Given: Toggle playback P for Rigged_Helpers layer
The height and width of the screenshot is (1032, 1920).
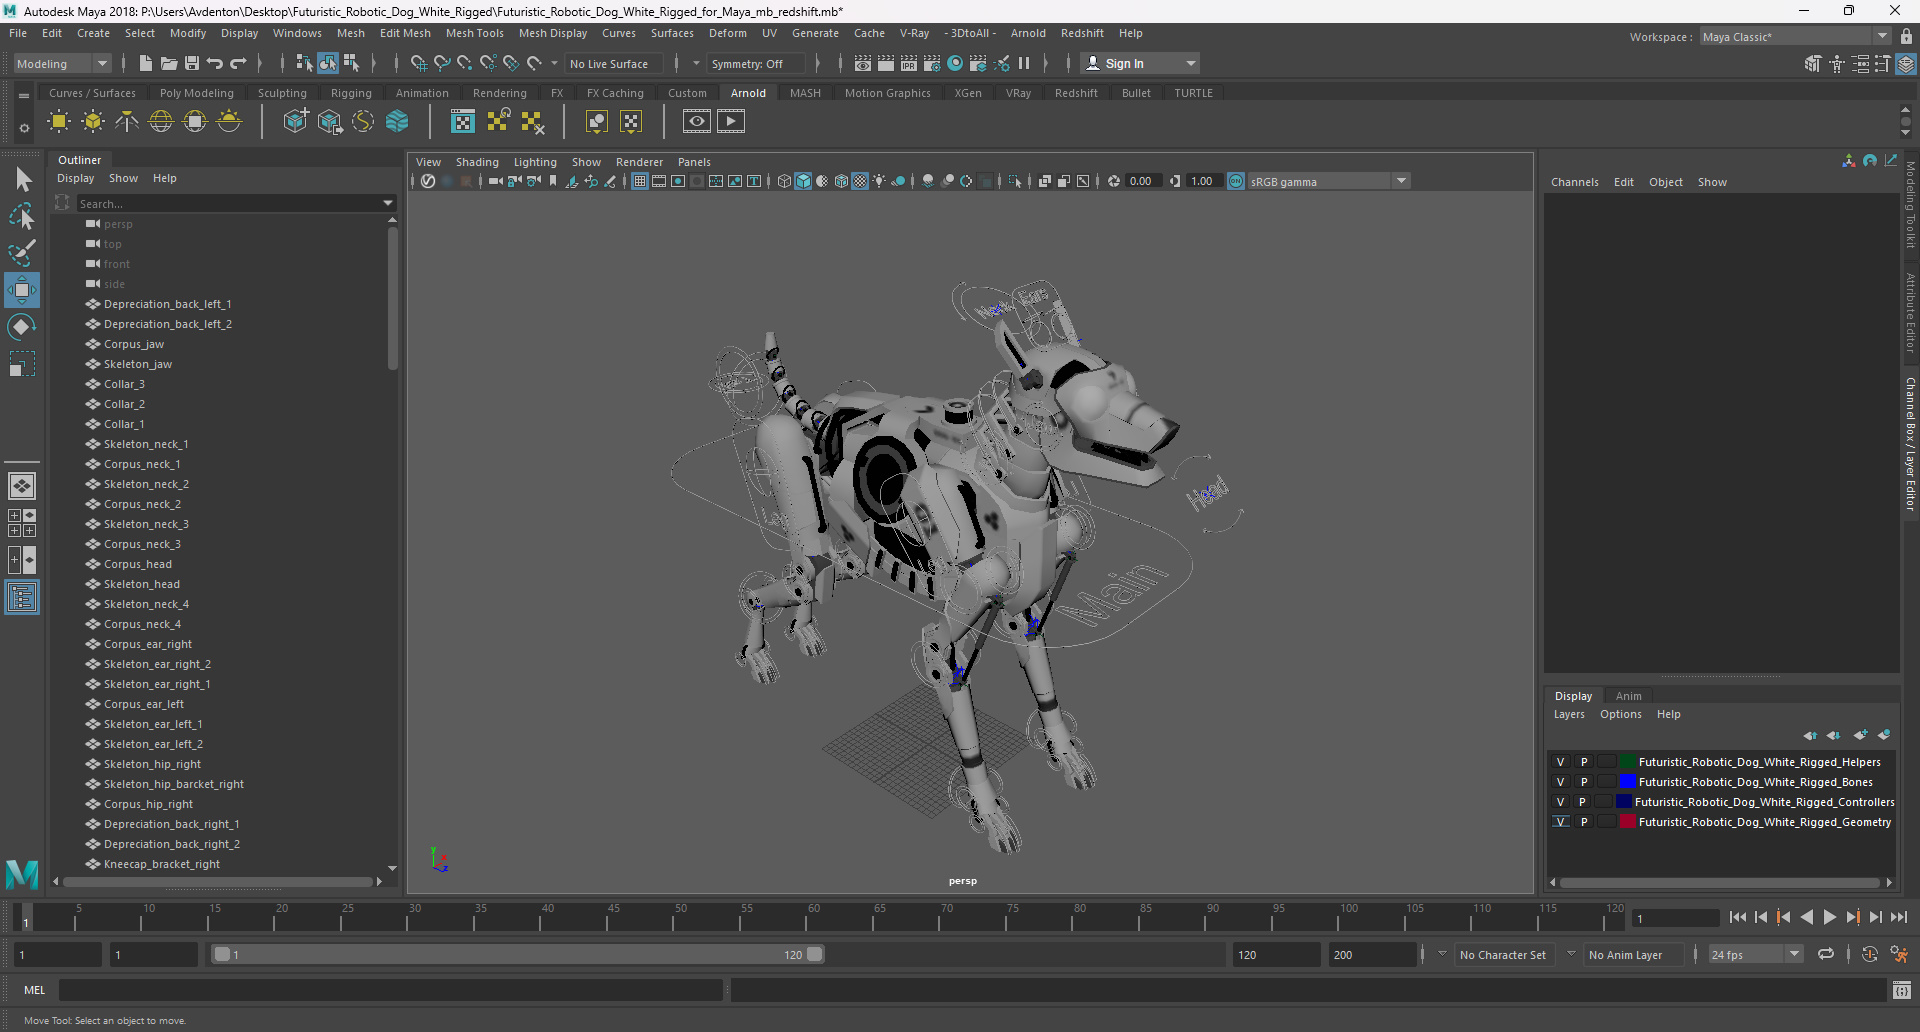Looking at the screenshot, I should coord(1584,762).
